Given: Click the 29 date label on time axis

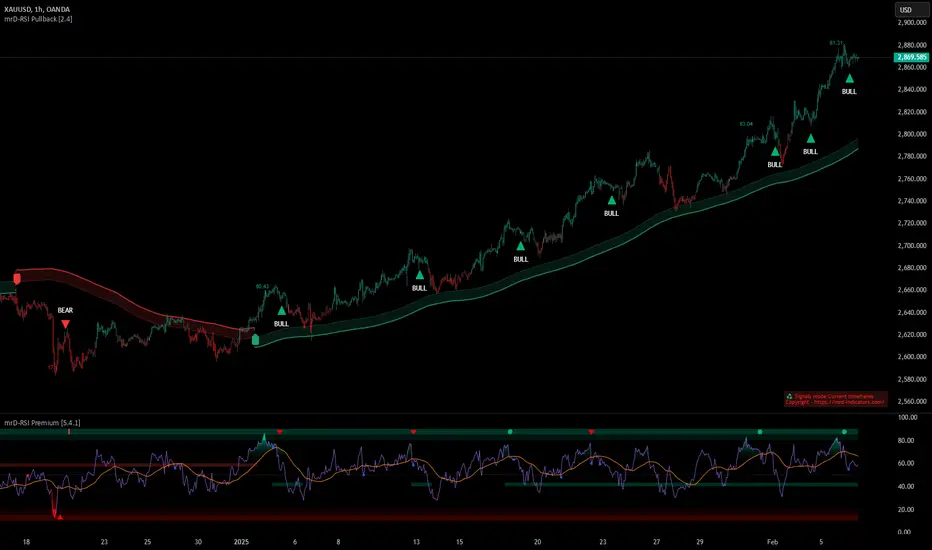Looking at the screenshot, I should (700, 542).
